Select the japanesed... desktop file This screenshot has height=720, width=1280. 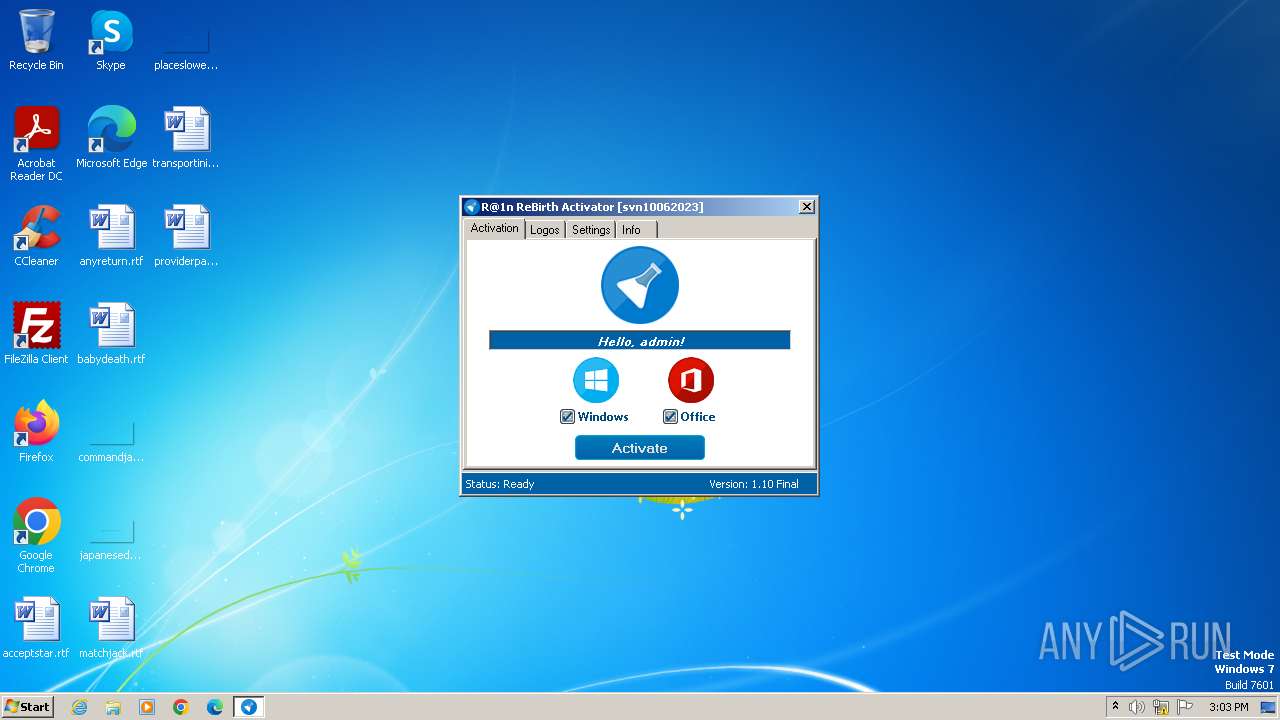(111, 531)
